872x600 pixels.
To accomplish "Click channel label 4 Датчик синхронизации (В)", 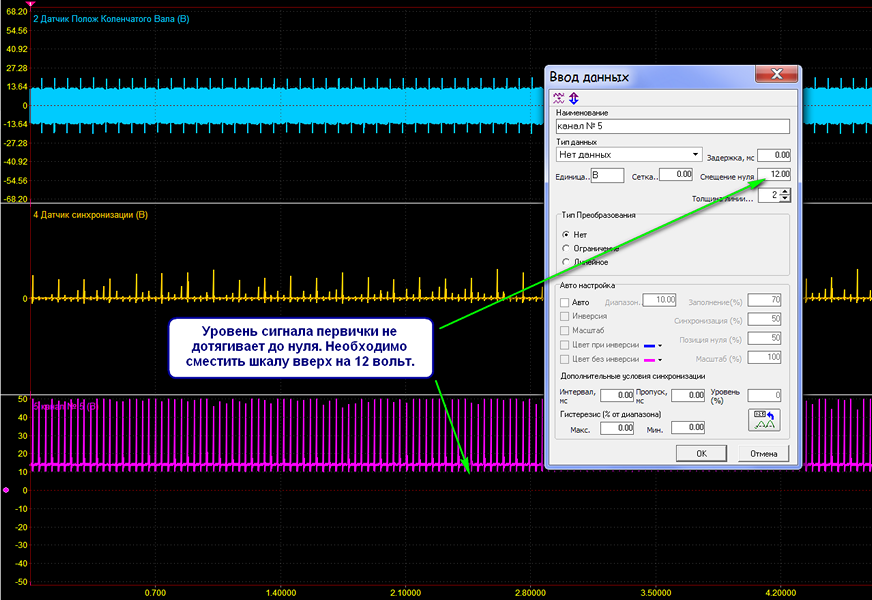I will 90,215.
